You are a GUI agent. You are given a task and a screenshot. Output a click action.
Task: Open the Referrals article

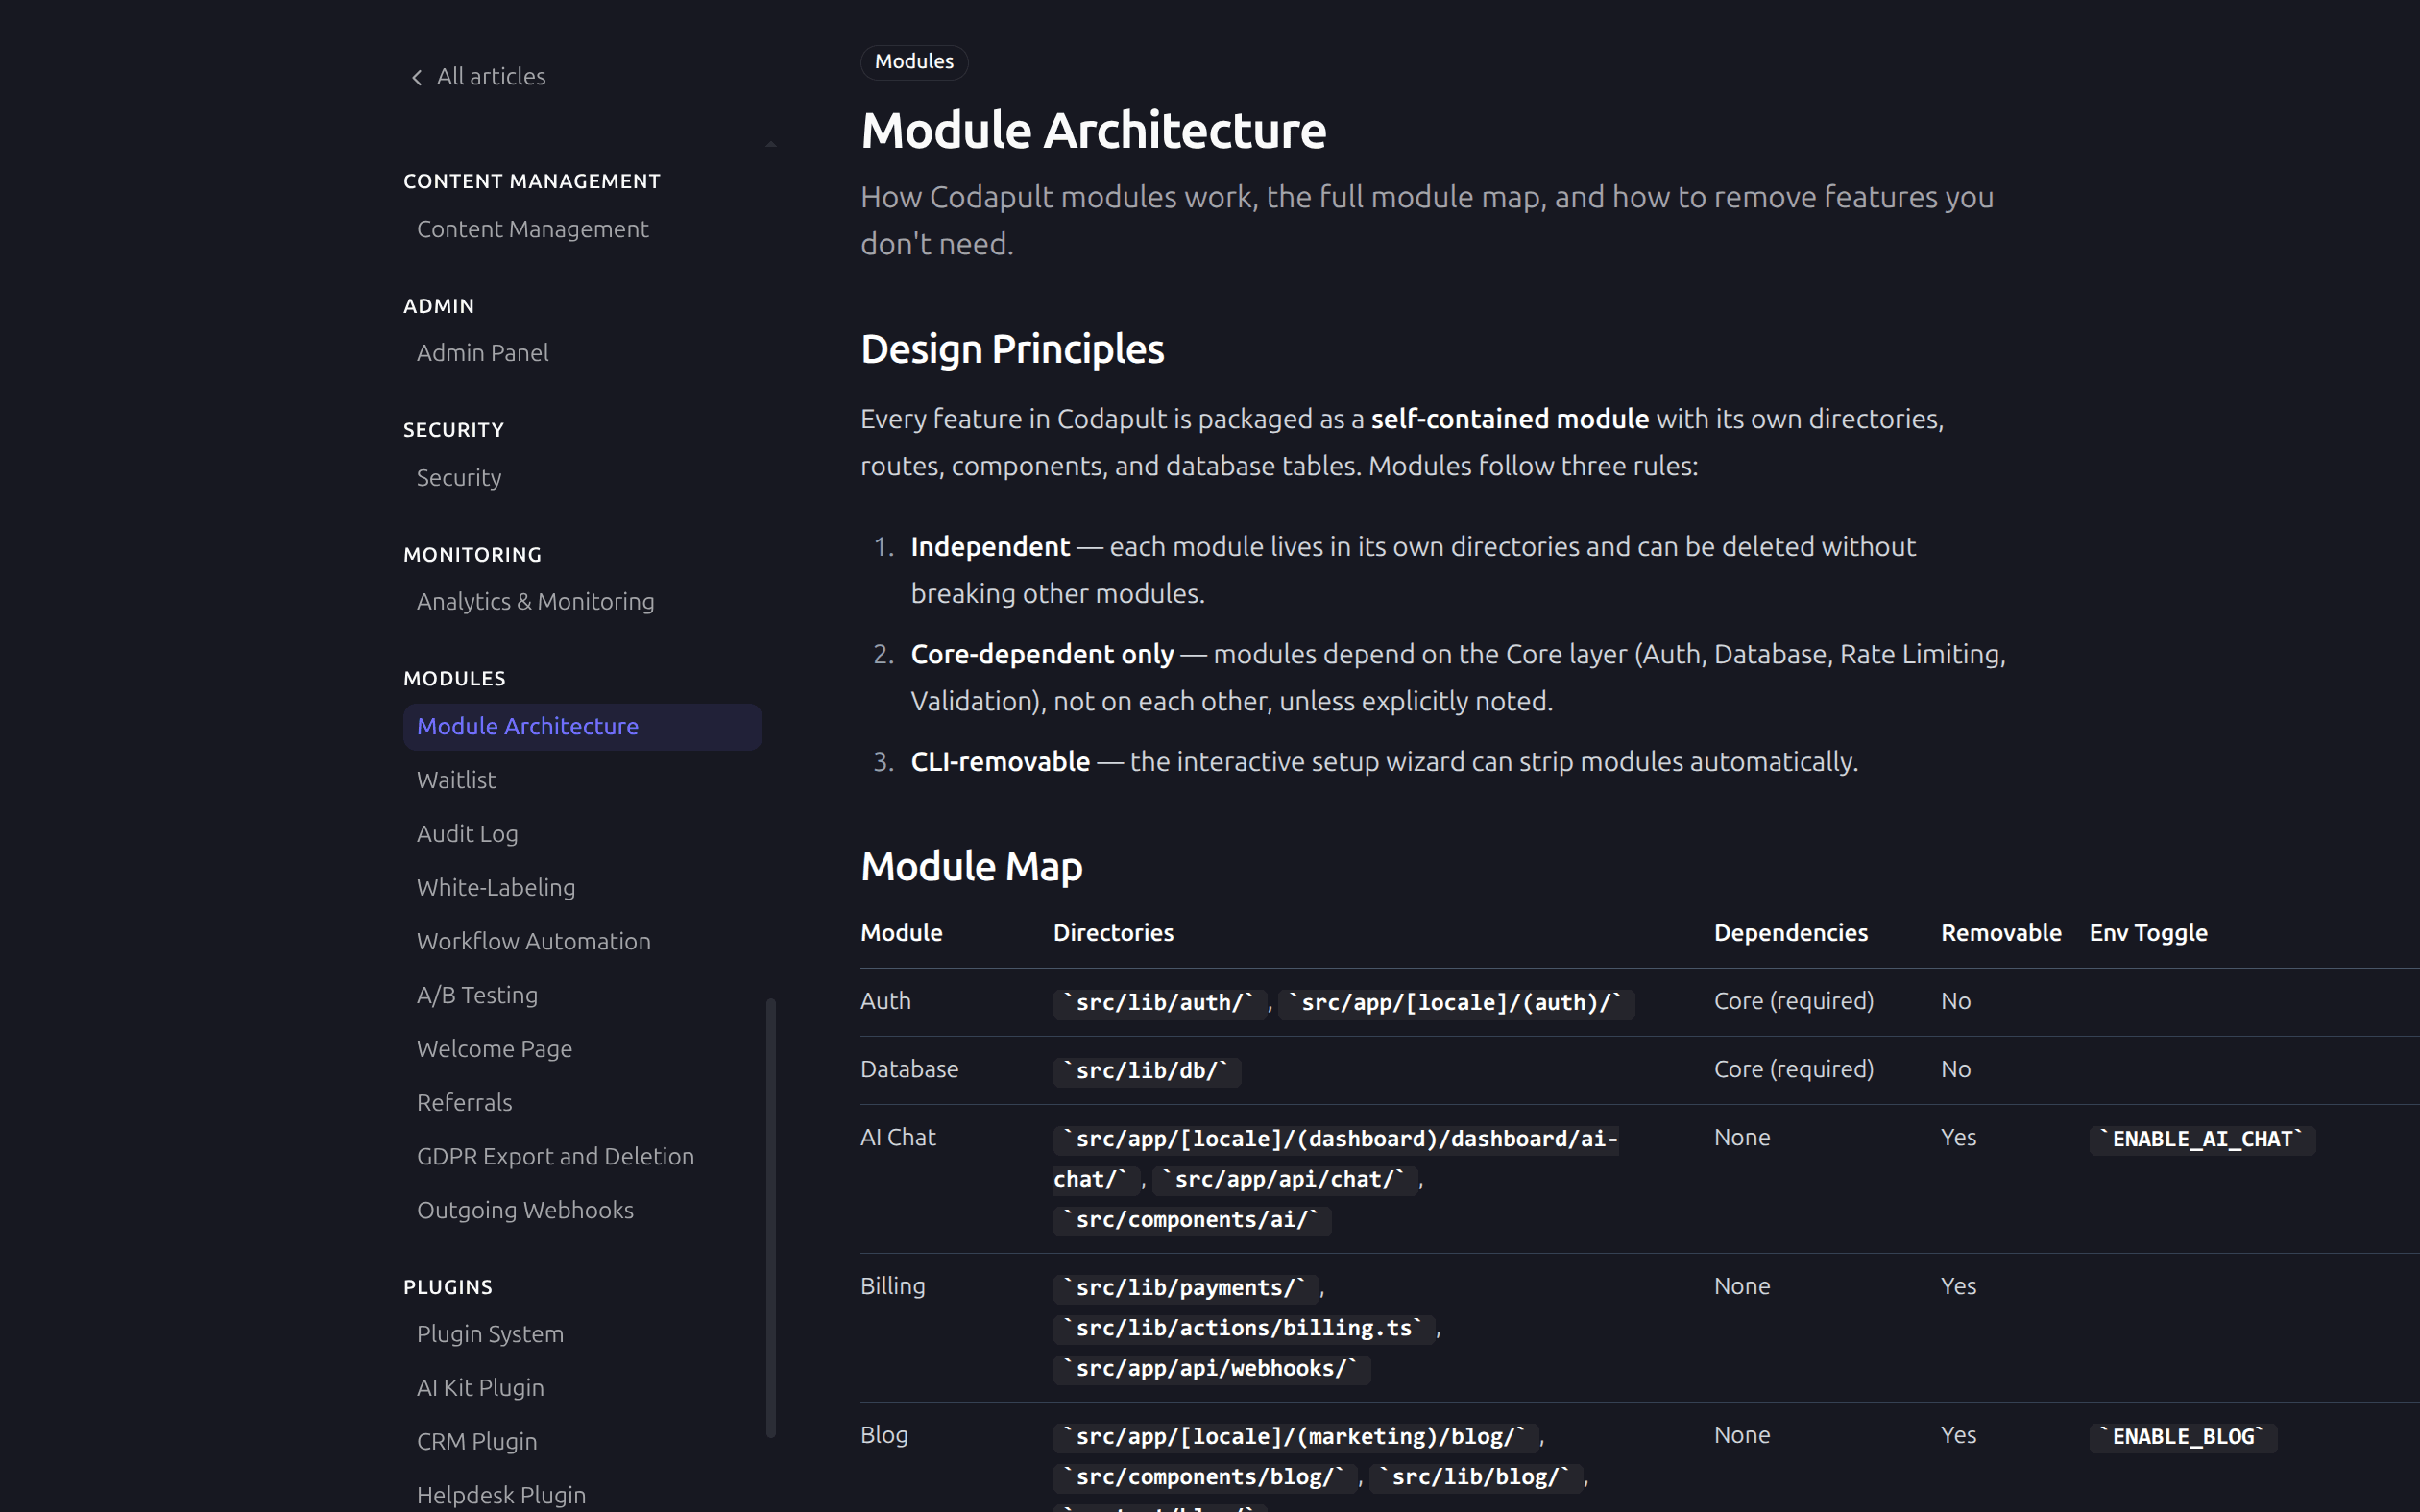tap(464, 1103)
